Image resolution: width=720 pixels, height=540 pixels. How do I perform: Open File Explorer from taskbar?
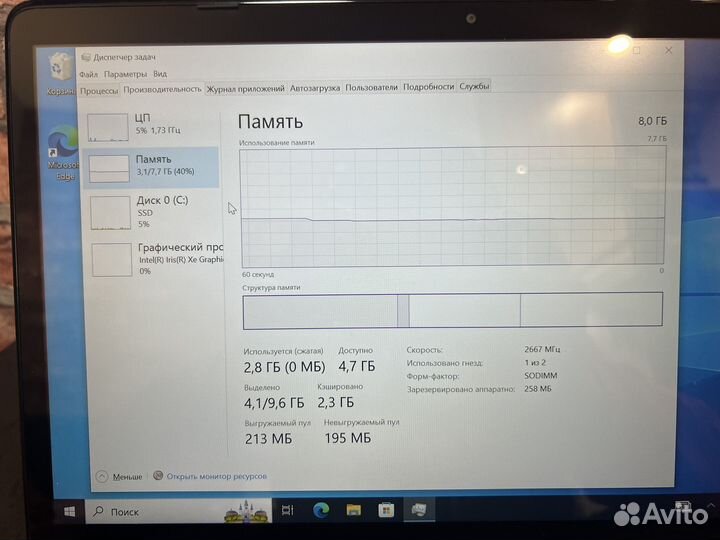(x=354, y=510)
